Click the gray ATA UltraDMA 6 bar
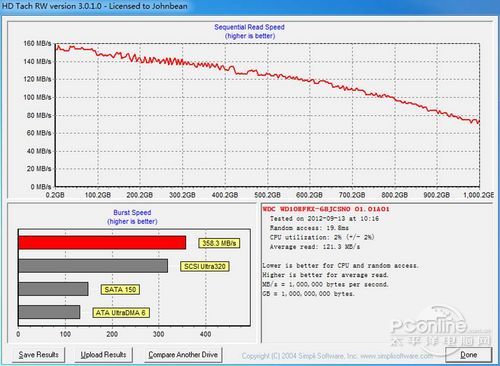500x366 pixels. coord(49,312)
